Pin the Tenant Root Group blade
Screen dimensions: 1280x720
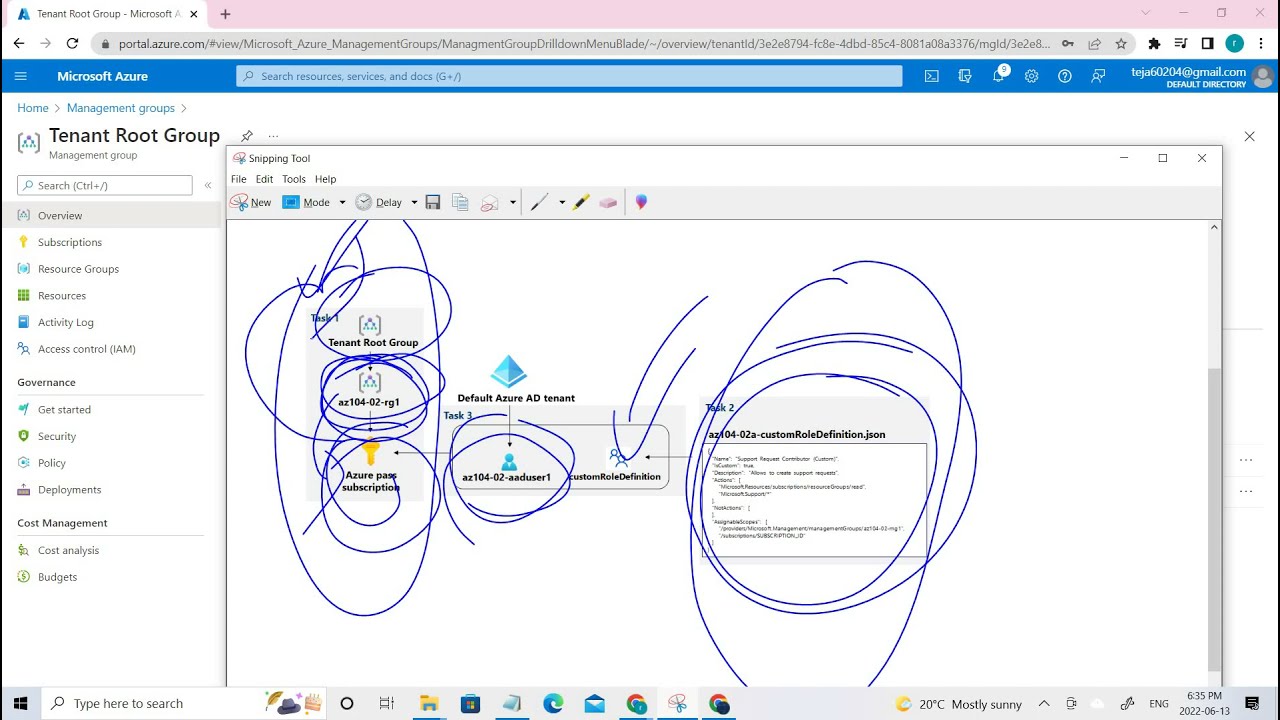[x=246, y=136]
